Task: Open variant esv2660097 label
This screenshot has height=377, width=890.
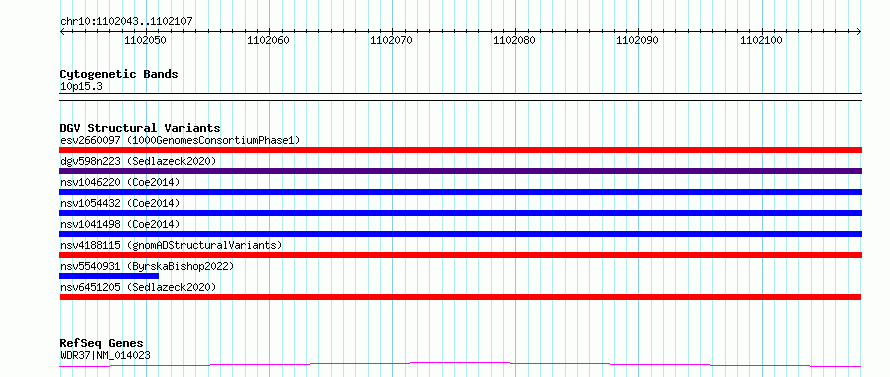Action: (180, 140)
